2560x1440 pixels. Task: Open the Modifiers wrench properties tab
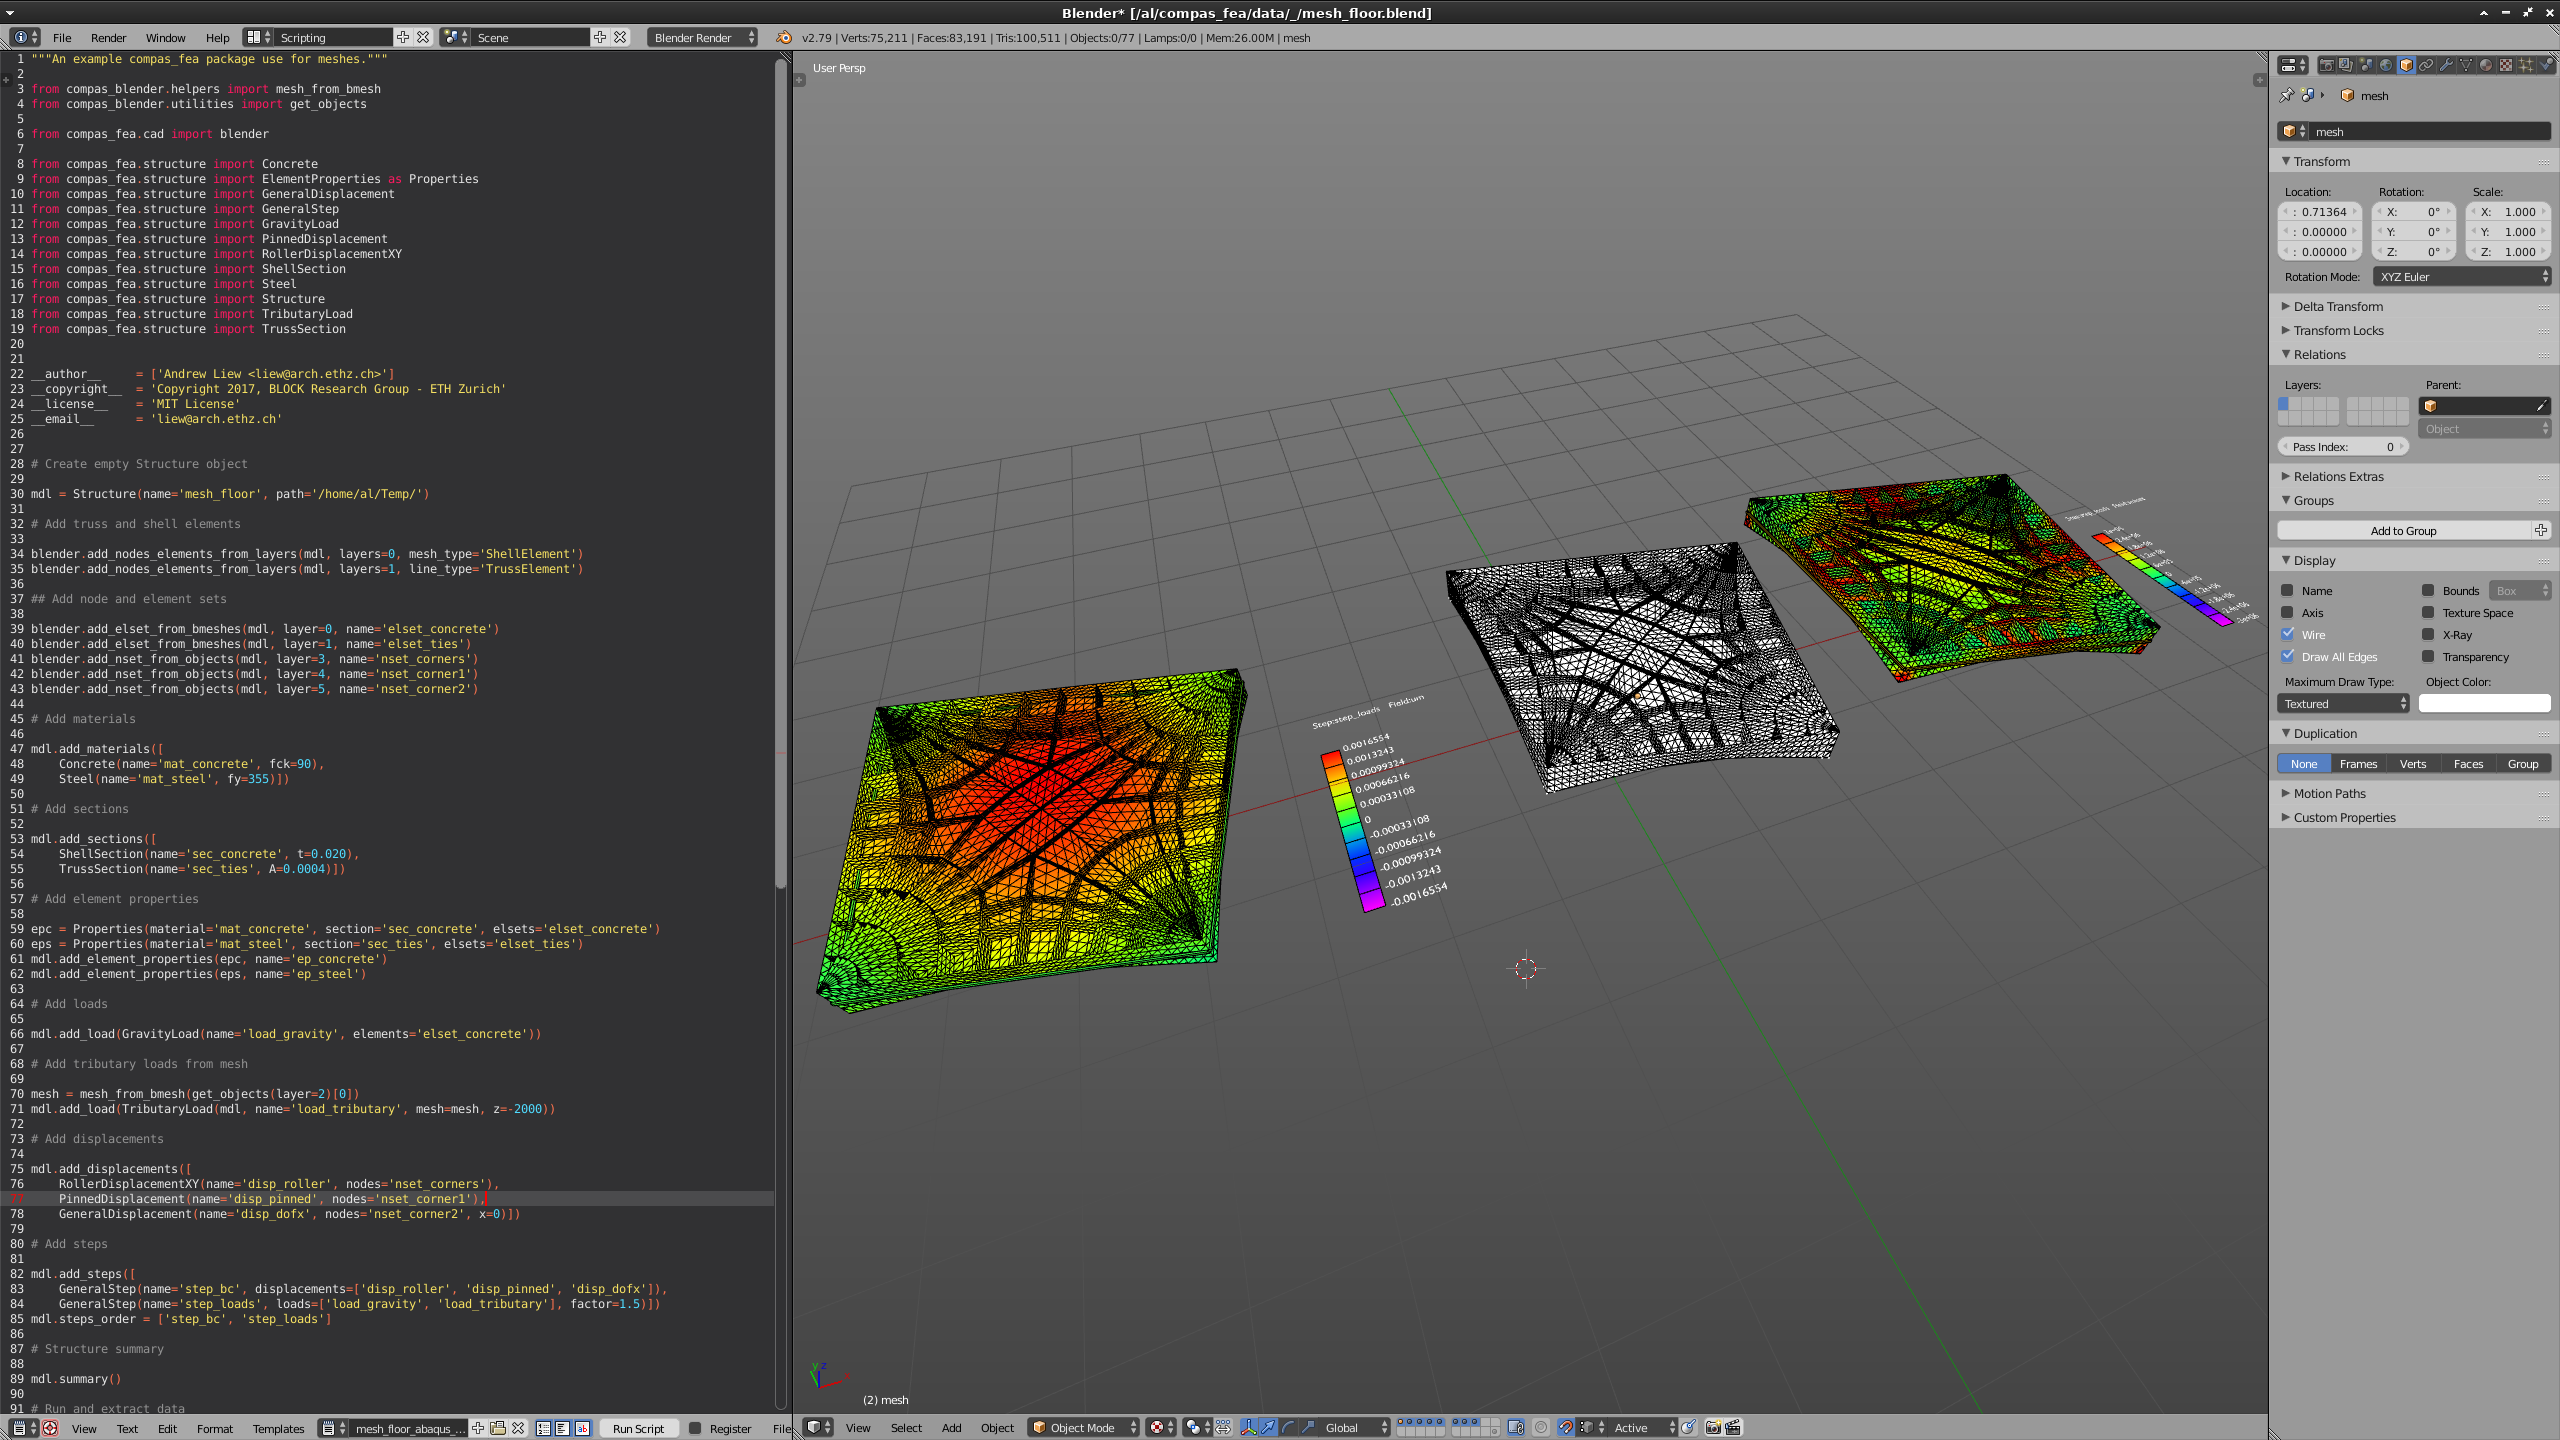pyautogui.click(x=2446, y=64)
